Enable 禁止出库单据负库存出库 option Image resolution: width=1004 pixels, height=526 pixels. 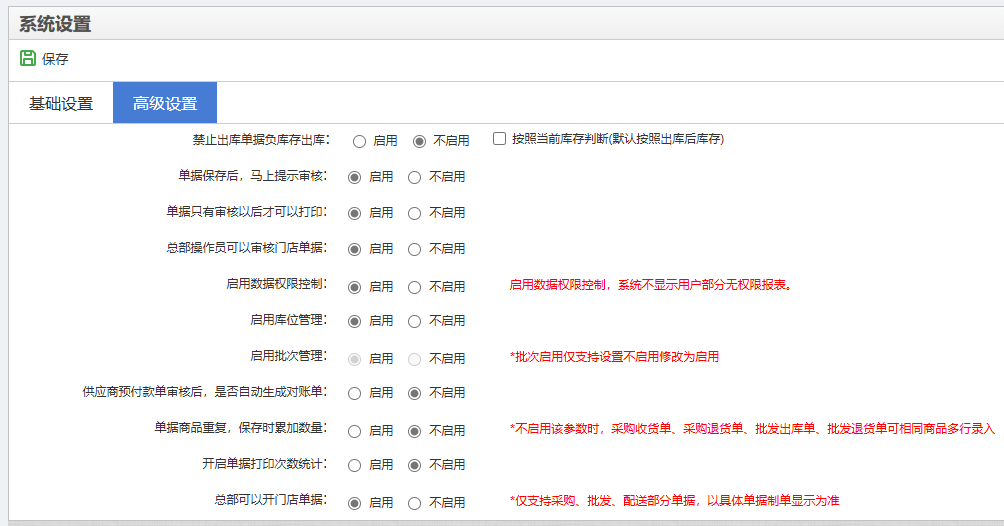(359, 141)
